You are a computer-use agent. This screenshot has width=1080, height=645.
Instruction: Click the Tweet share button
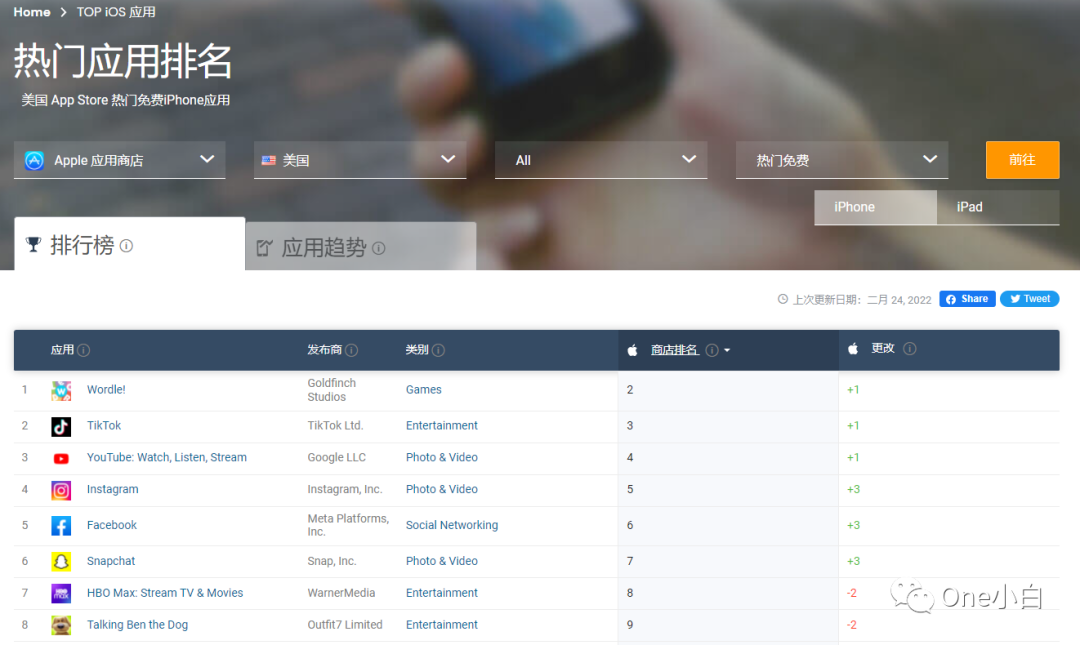pyautogui.click(x=1029, y=298)
